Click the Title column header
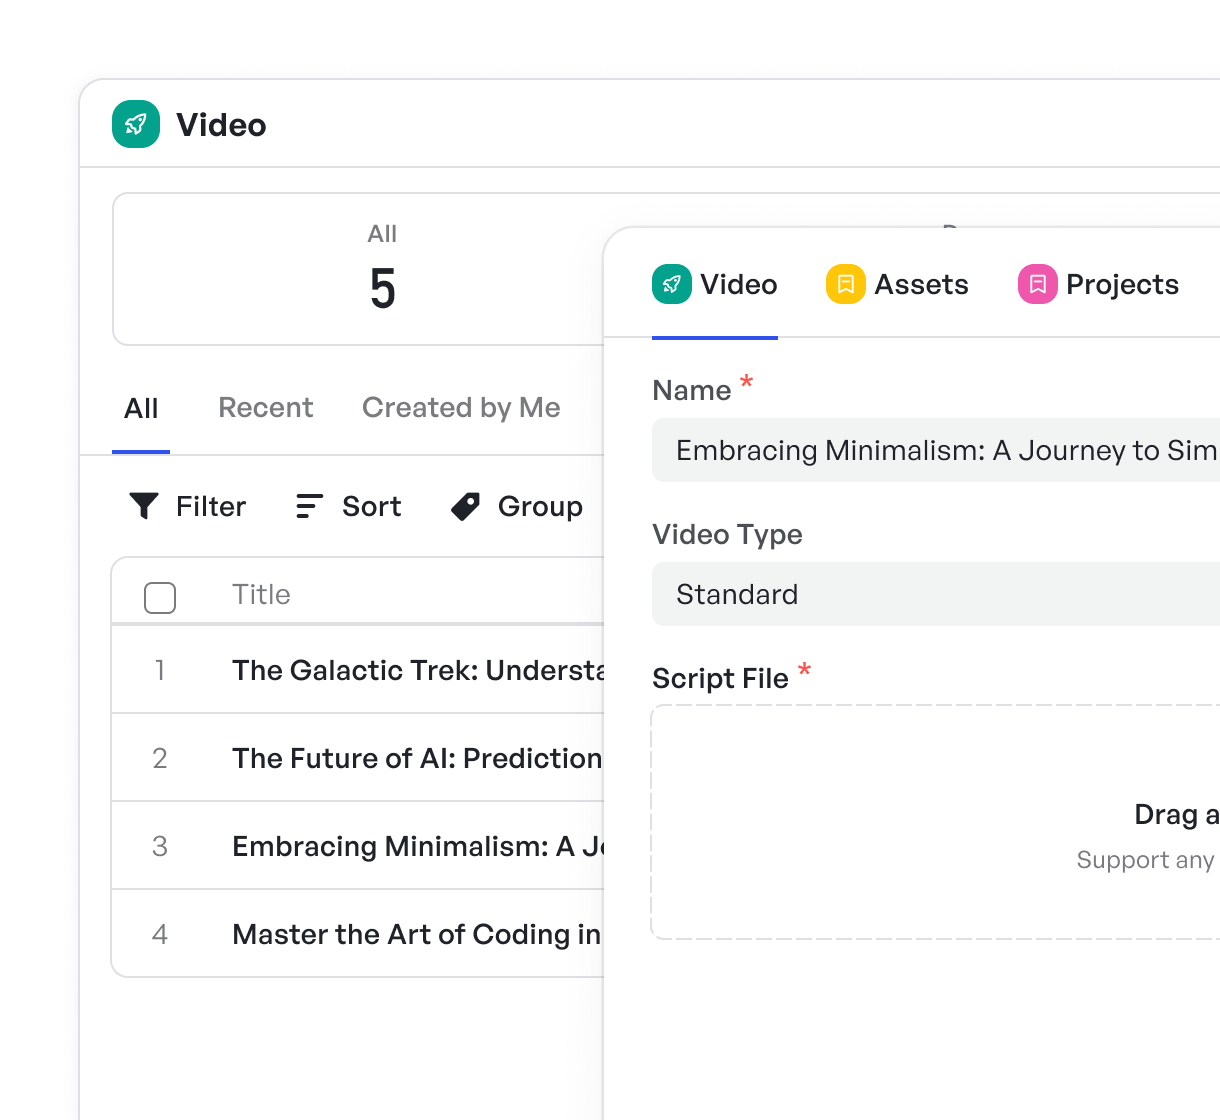The height and width of the screenshot is (1120, 1220). pyautogui.click(x=261, y=595)
